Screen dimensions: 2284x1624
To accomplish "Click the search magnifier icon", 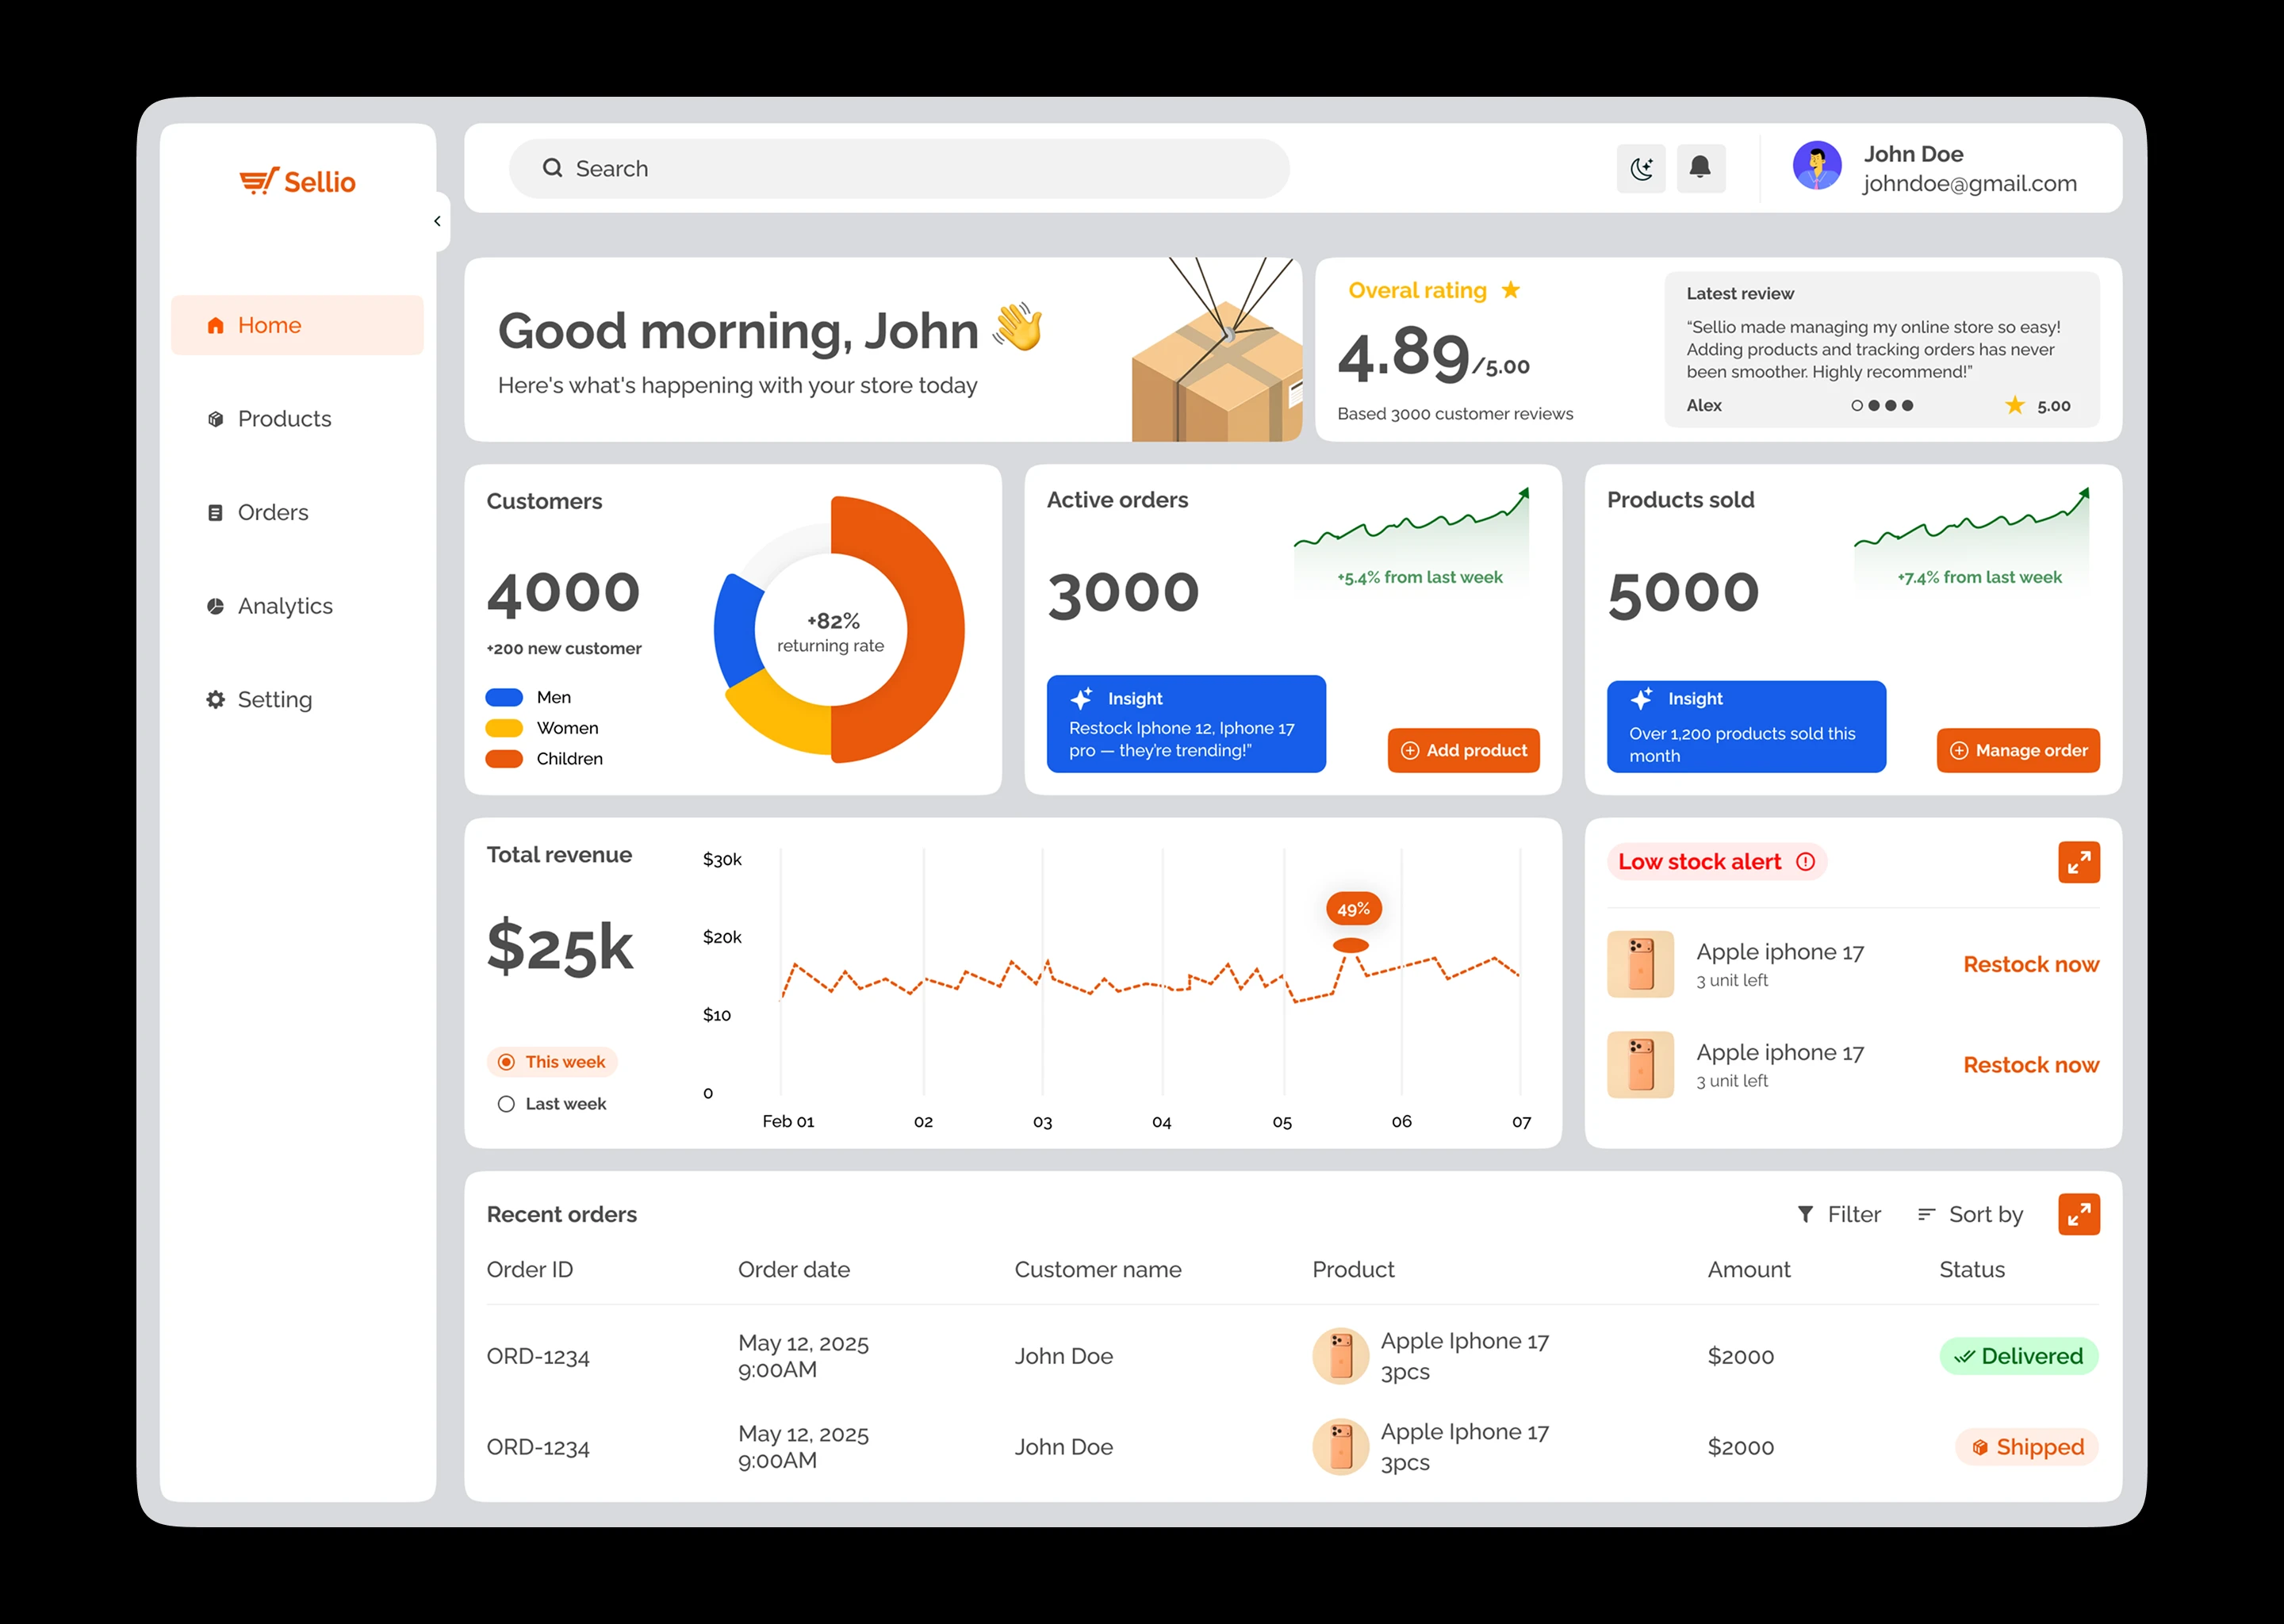I will [552, 168].
